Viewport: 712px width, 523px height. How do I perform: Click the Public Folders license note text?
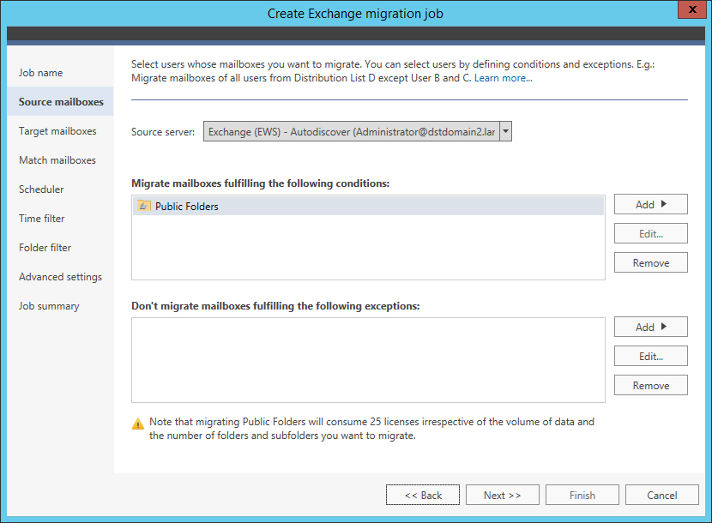click(372, 429)
